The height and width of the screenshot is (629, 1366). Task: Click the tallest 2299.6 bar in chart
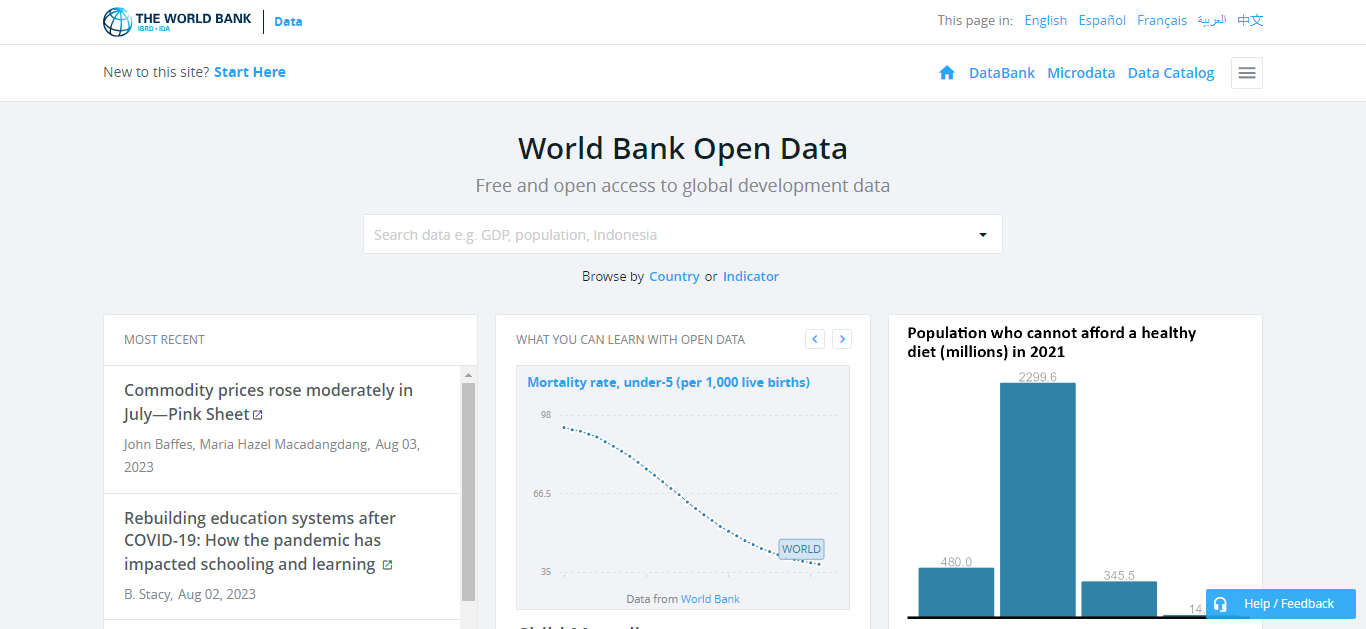pos(1037,498)
